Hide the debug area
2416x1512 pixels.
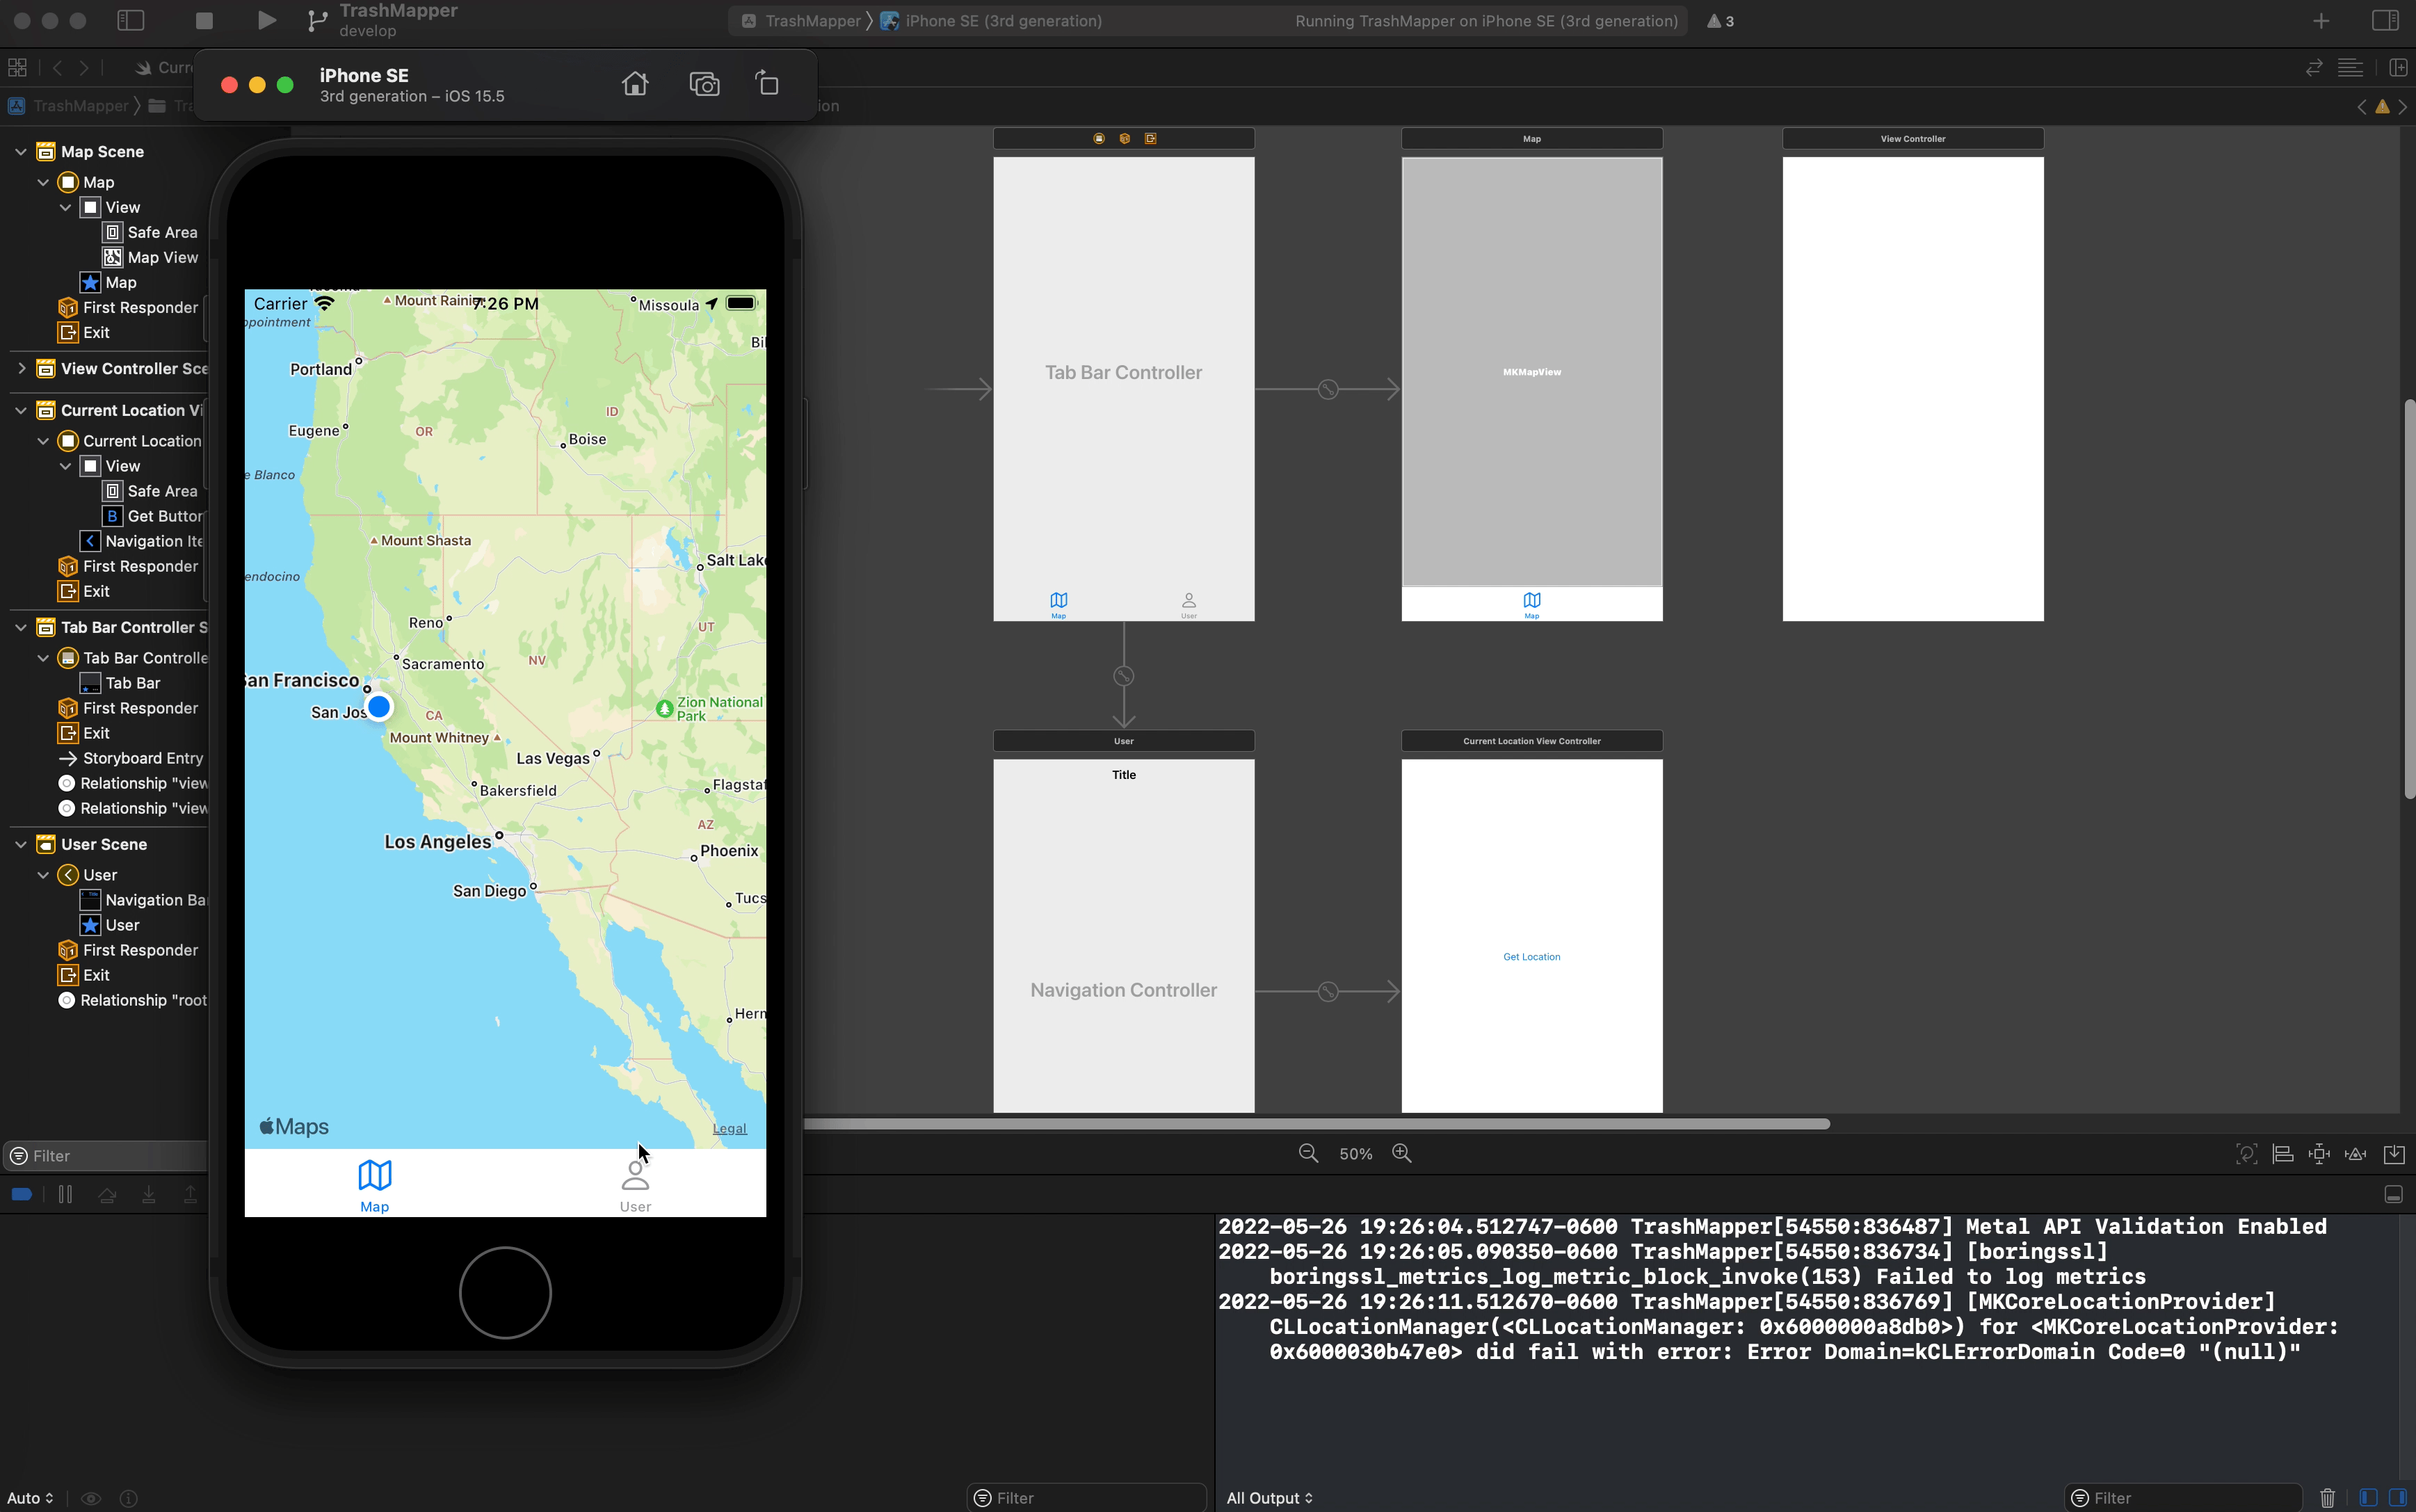pyautogui.click(x=2393, y=1194)
